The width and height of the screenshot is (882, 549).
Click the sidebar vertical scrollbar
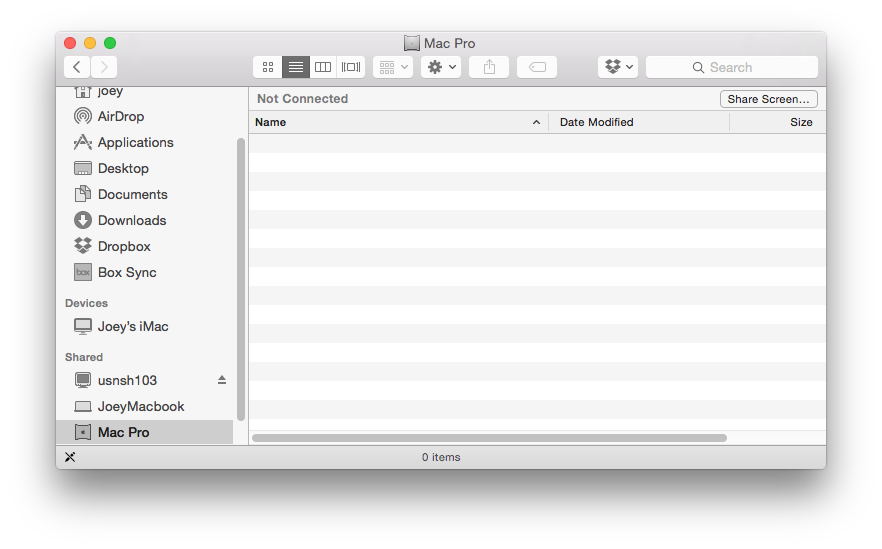241,279
